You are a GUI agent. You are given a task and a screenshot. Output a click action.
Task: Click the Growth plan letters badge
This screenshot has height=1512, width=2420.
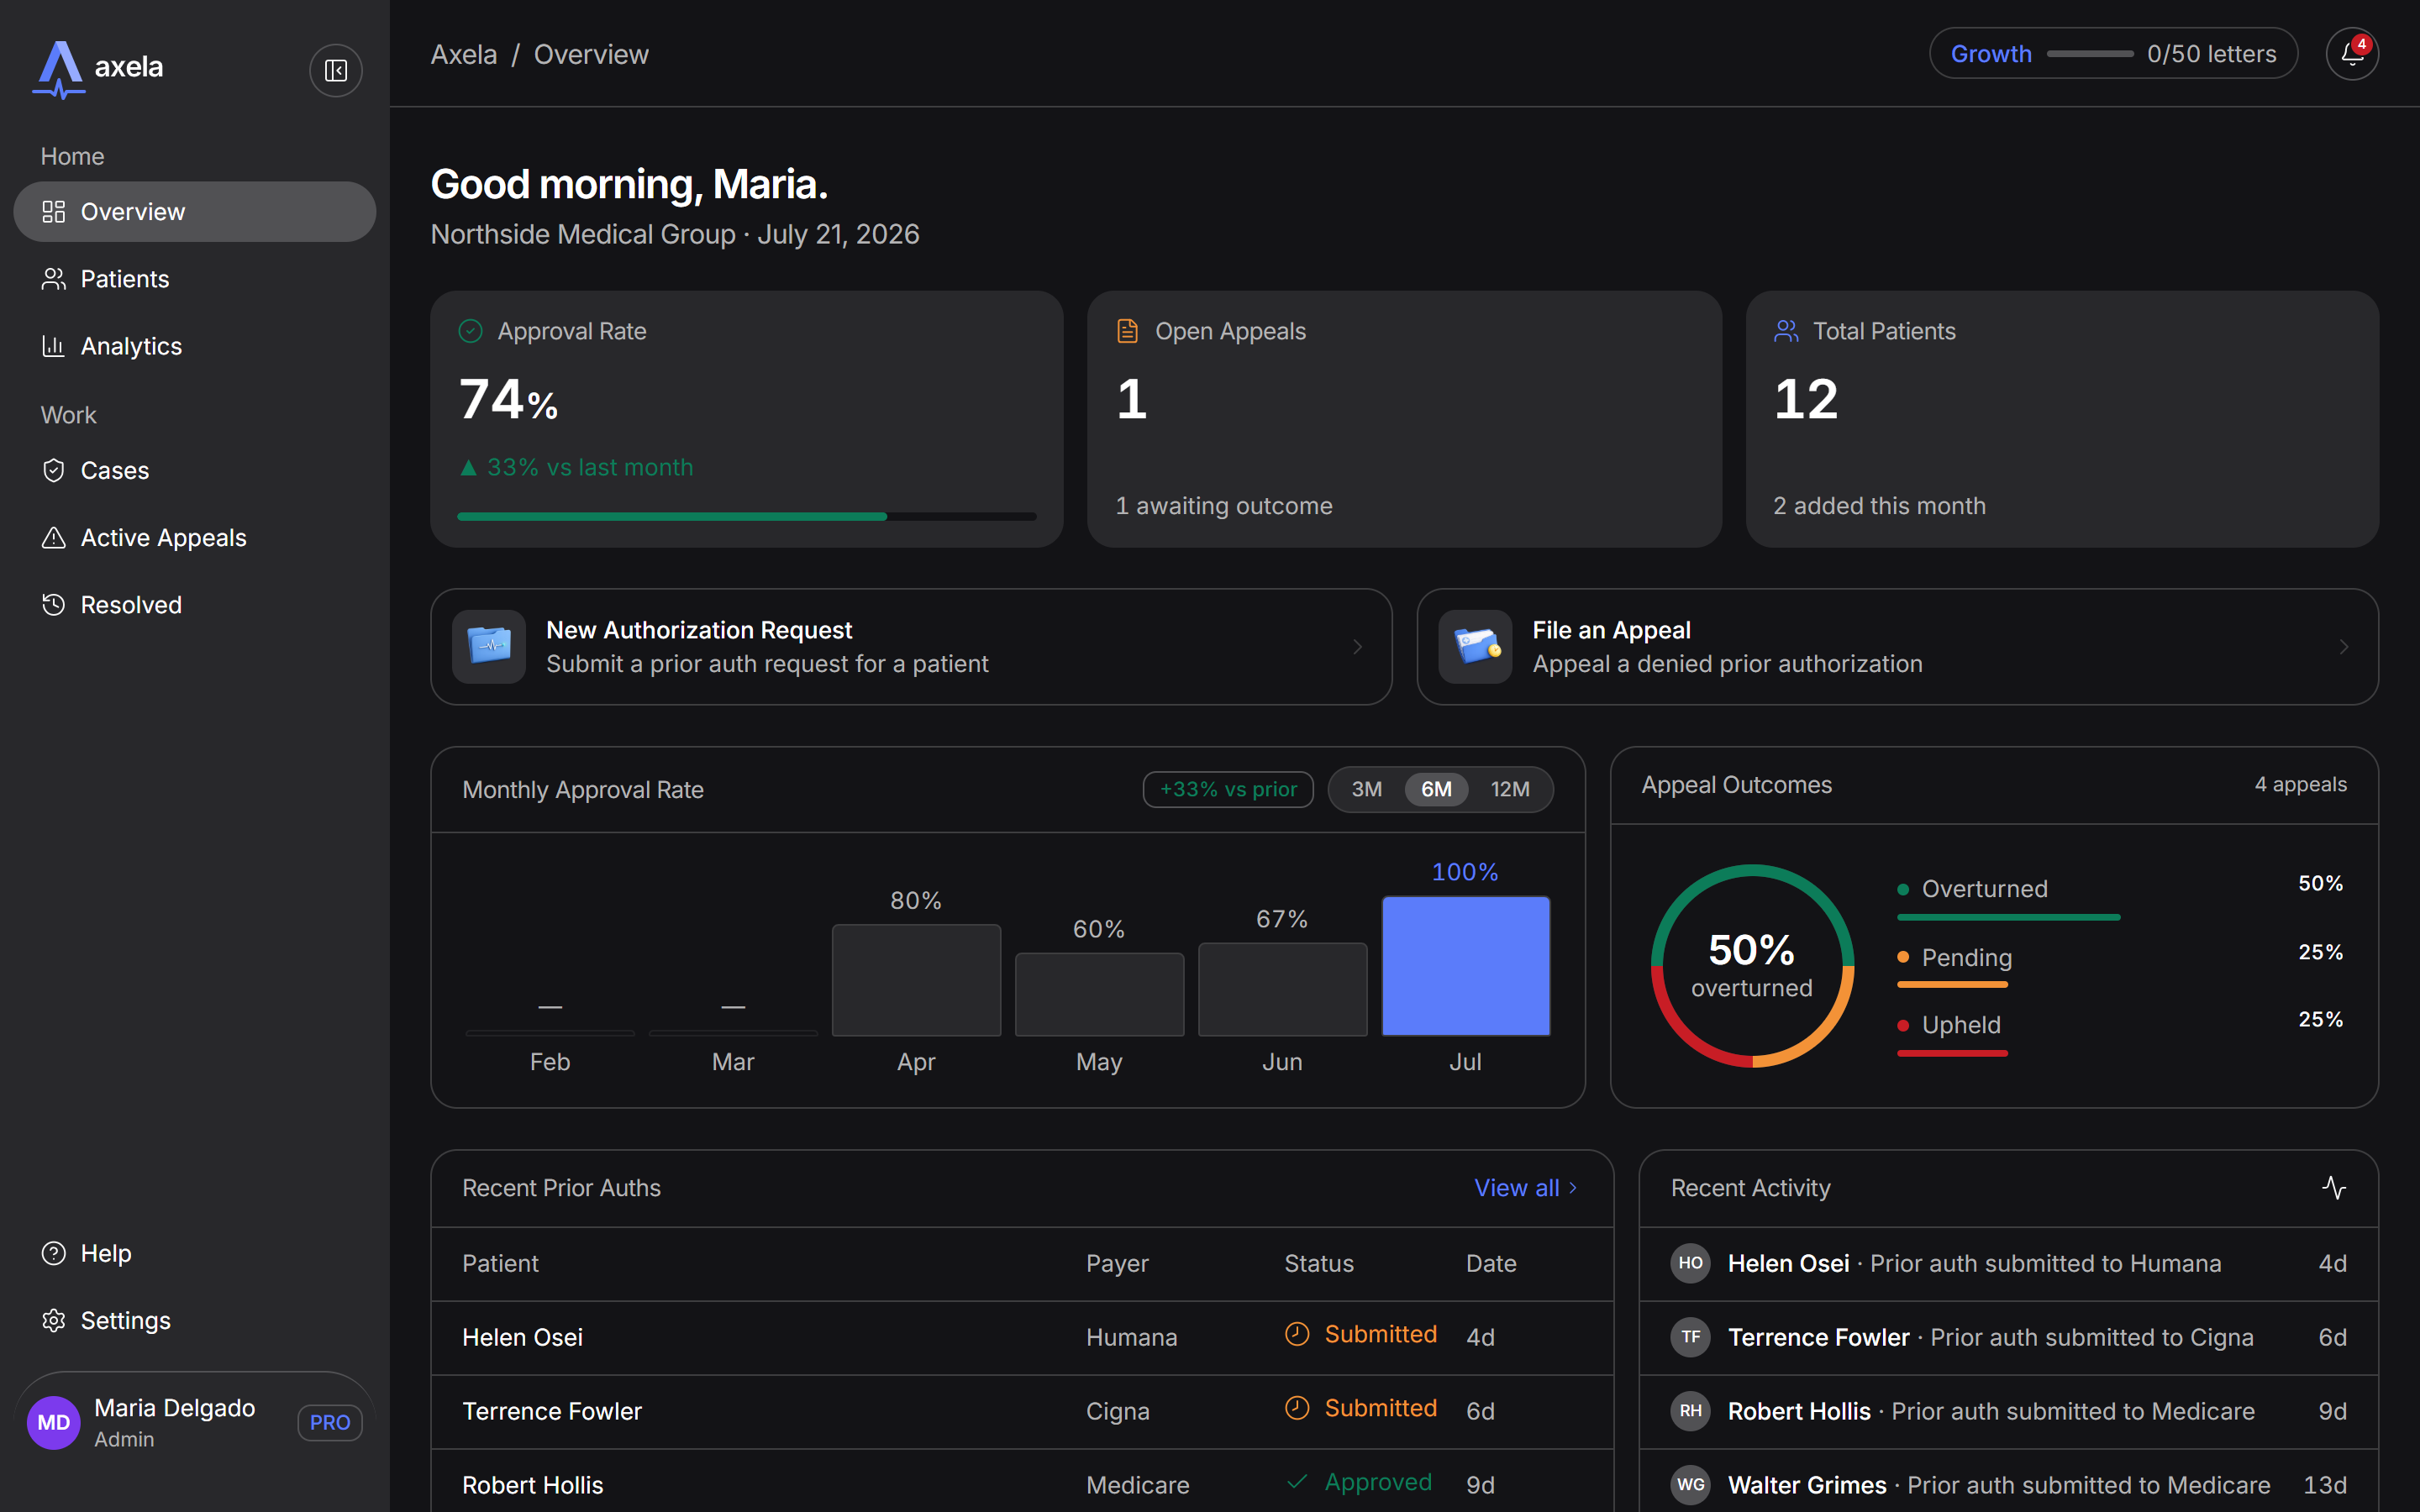click(2113, 54)
